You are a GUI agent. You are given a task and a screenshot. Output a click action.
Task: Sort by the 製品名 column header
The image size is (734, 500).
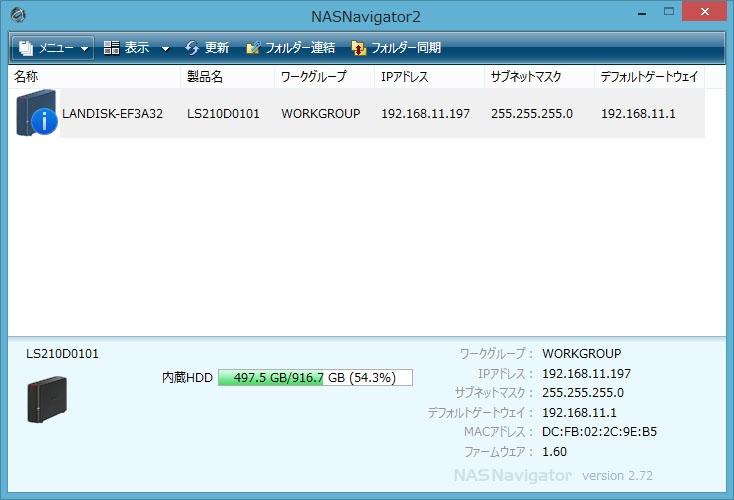coord(228,76)
